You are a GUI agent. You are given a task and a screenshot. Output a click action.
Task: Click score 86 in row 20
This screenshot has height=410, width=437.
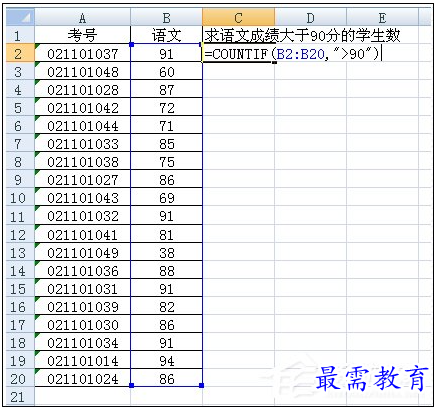pyautogui.click(x=166, y=378)
